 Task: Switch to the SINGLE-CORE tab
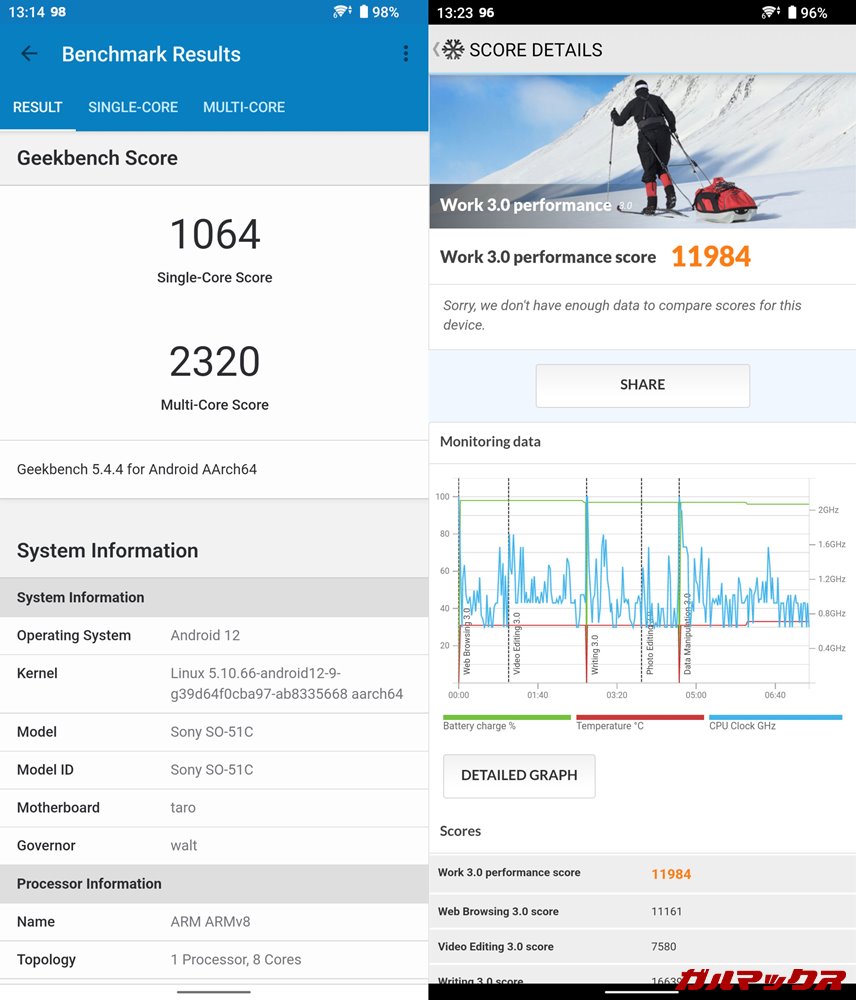[x=133, y=107]
